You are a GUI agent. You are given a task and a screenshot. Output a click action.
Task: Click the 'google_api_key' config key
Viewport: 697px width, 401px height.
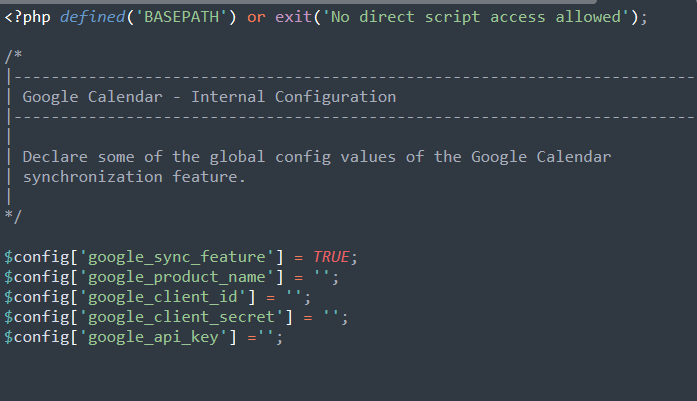(148, 337)
